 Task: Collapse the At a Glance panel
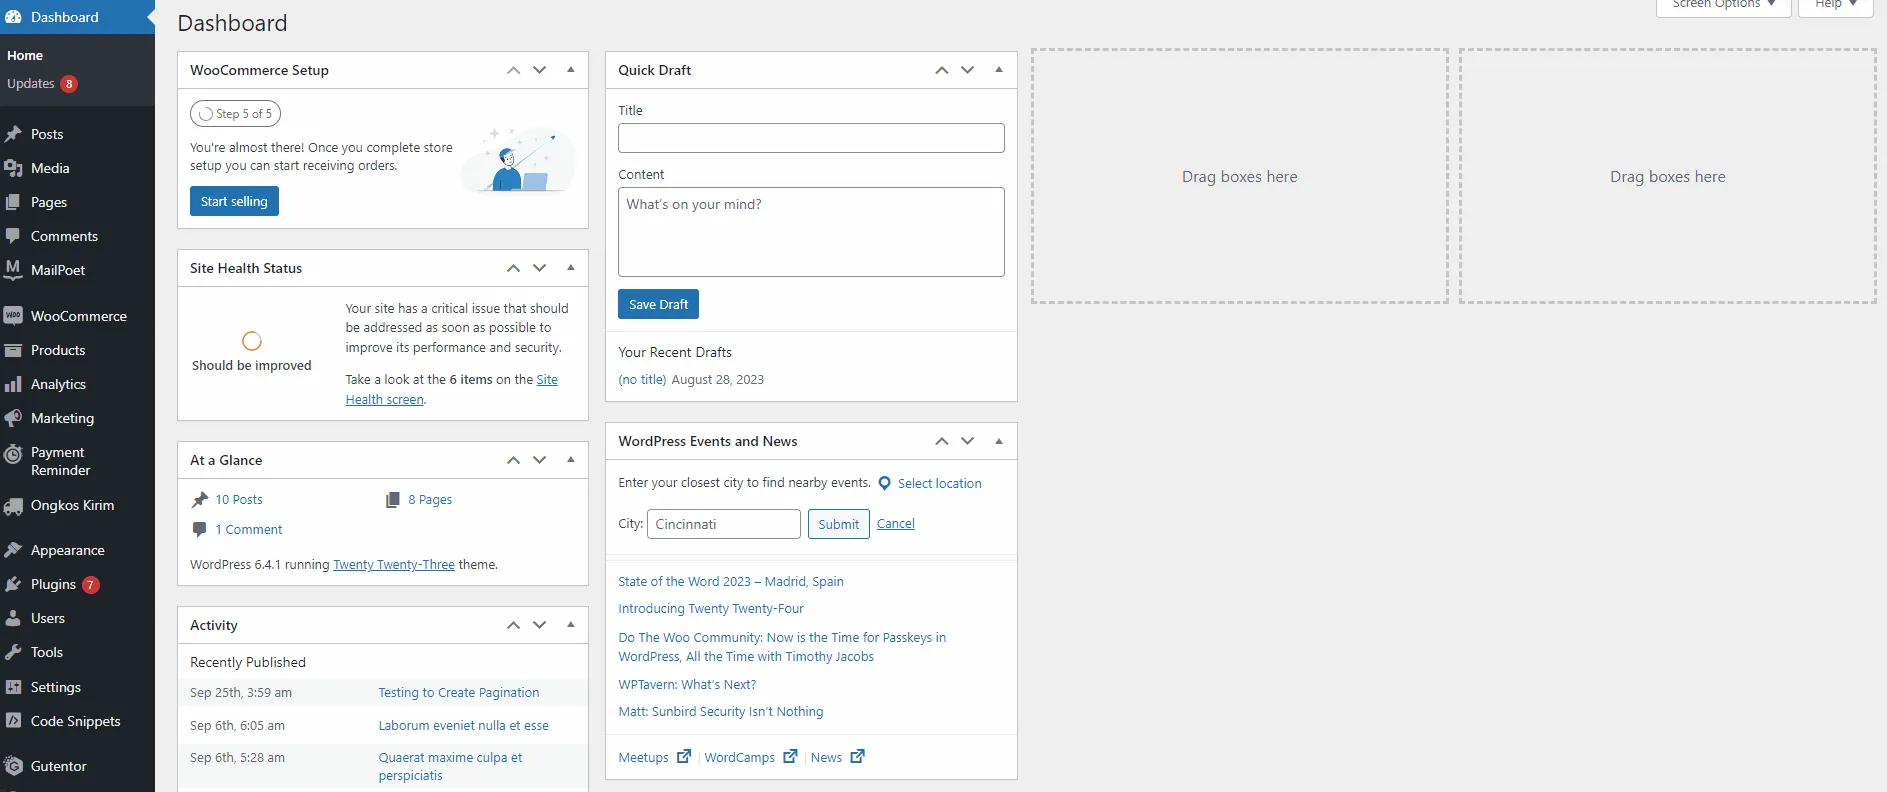click(x=571, y=460)
